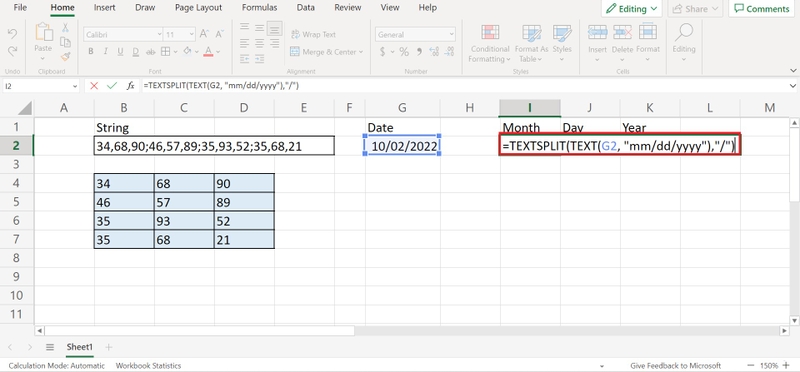Open the Editing mode dropdown
This screenshot has width=800, height=372.
coord(632,9)
